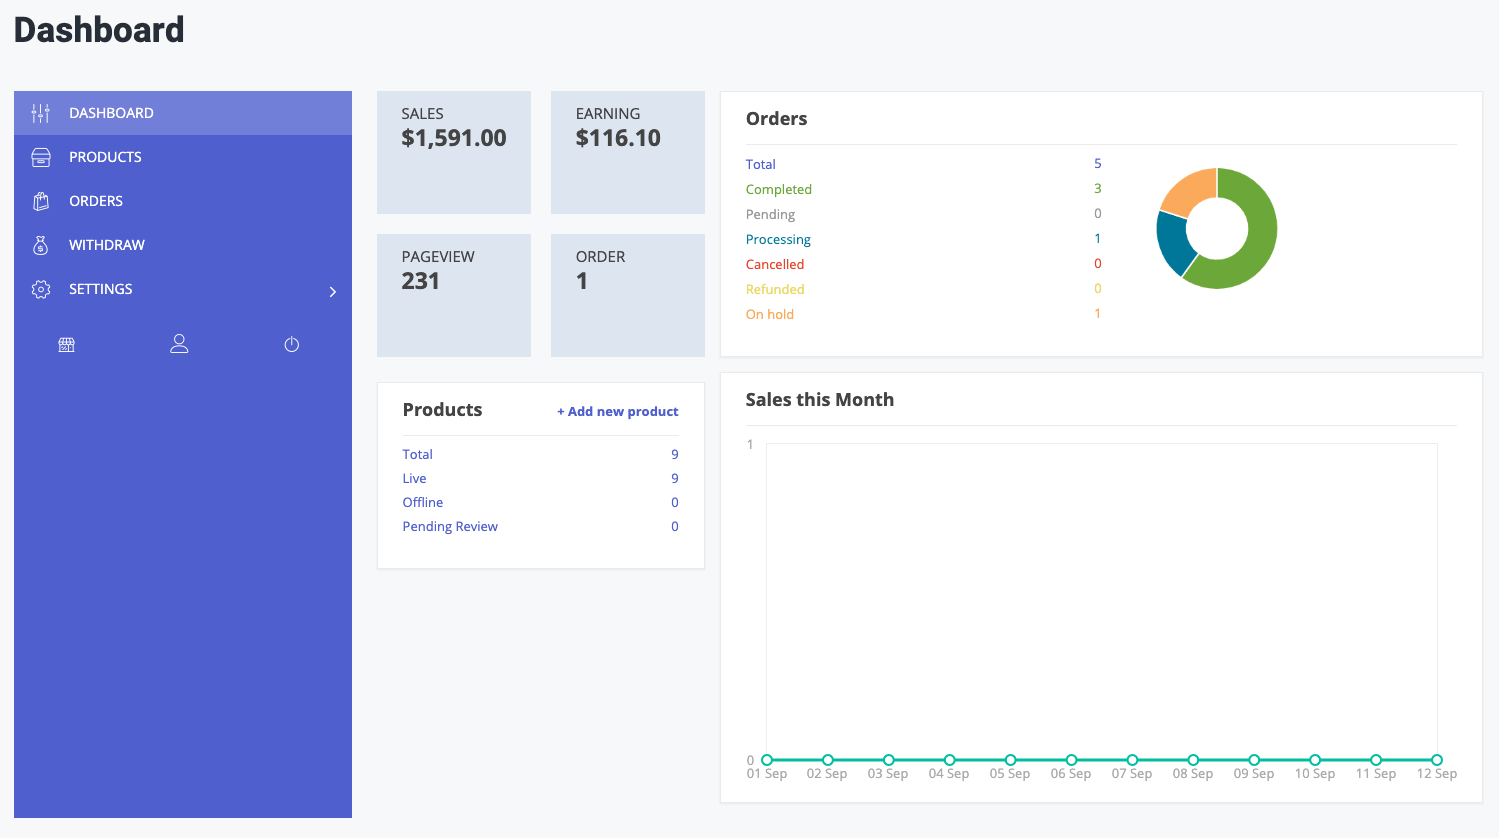Open the On hold orders link
Image resolution: width=1499 pixels, height=838 pixels.
click(769, 314)
